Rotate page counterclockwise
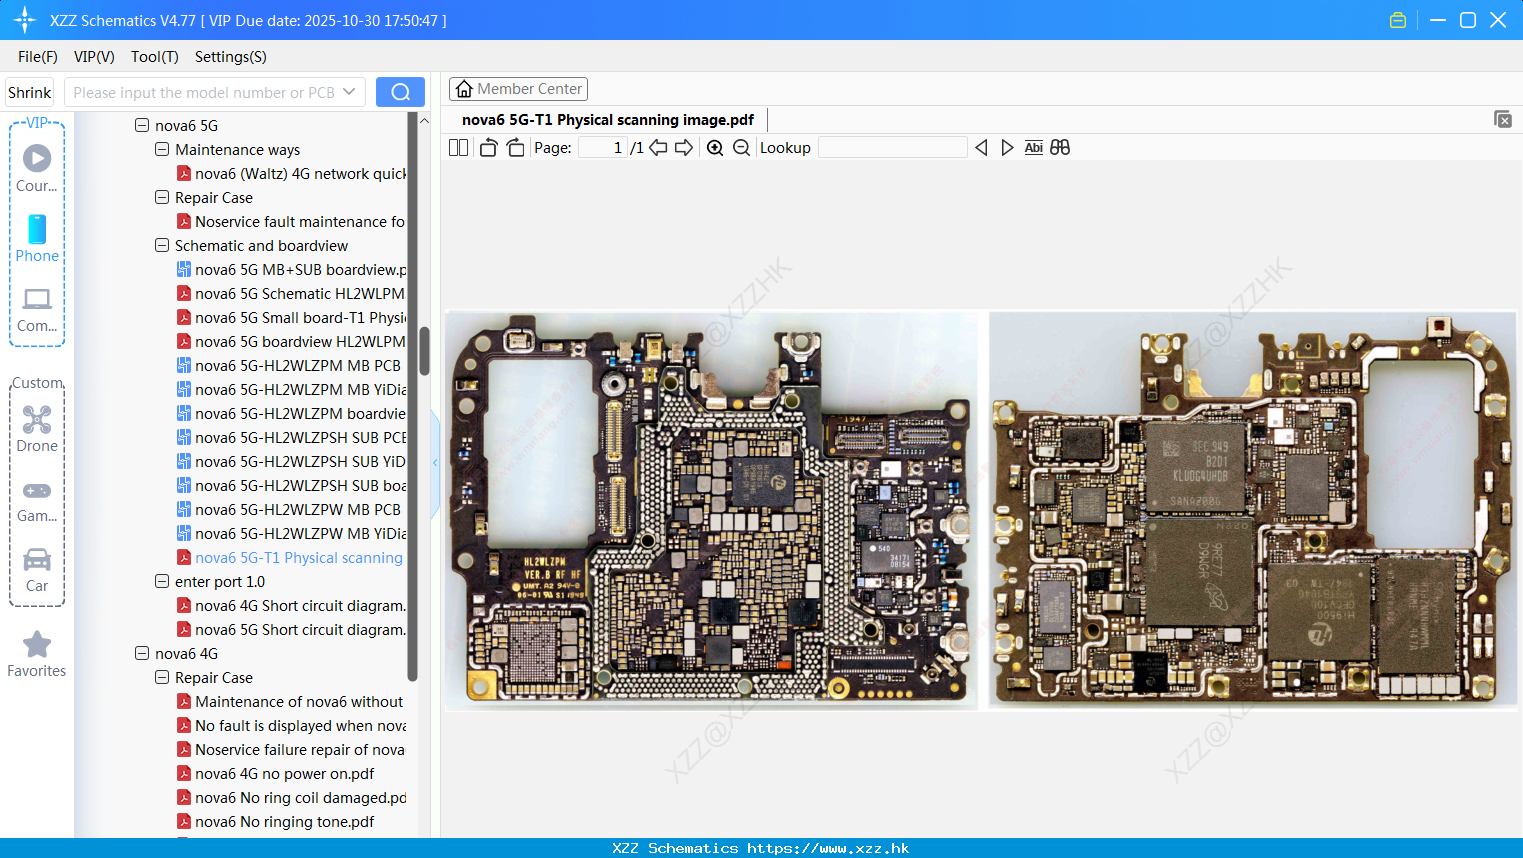The height and width of the screenshot is (858, 1523). (488, 147)
